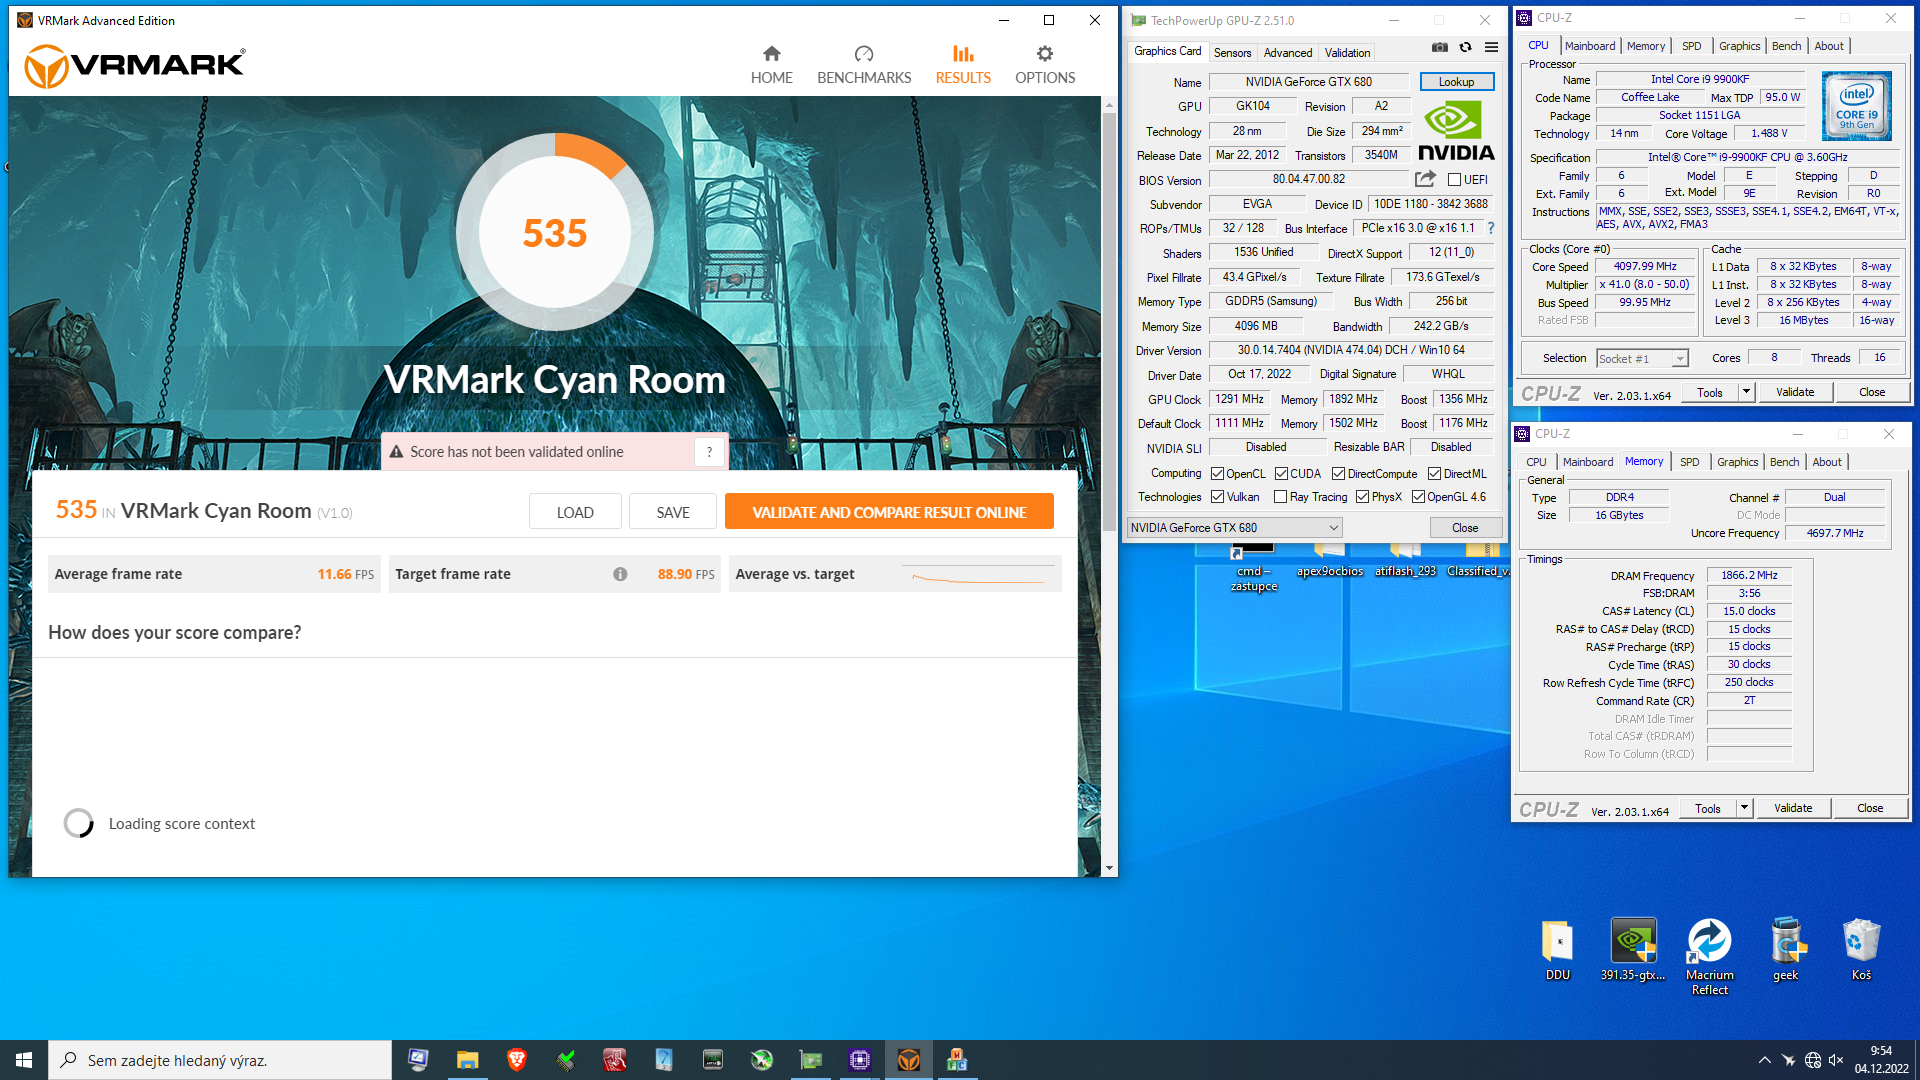Screen dimensions: 1920x1080
Task: Click the volume muted tray icon
Action: 1836,1060
